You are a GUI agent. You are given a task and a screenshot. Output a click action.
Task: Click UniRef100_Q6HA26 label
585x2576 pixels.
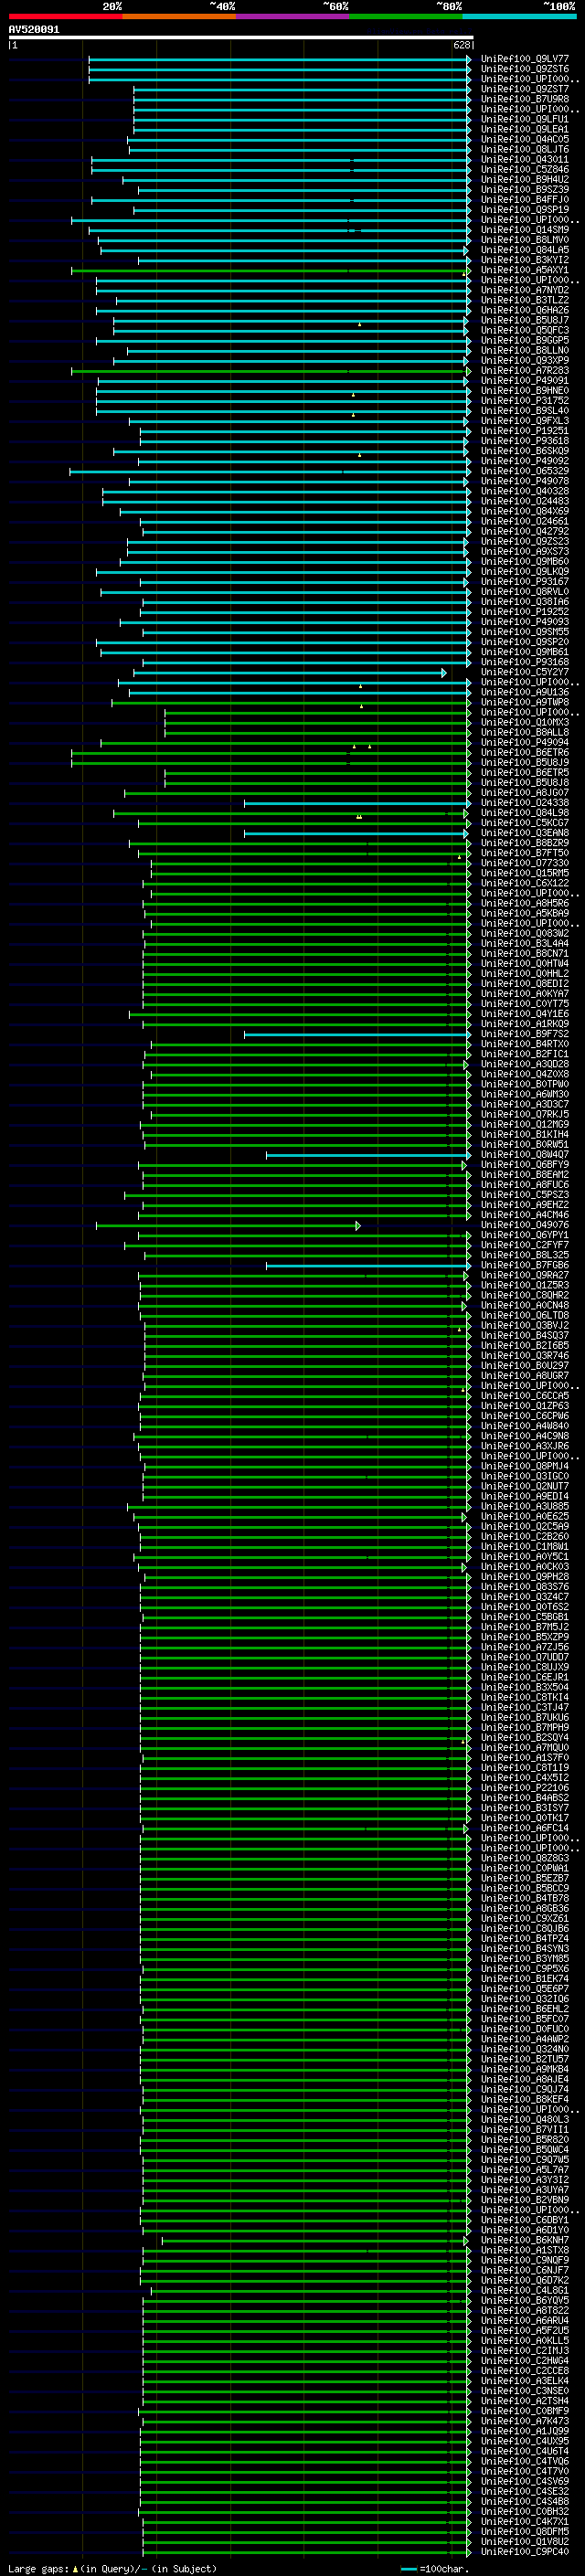tap(525, 311)
